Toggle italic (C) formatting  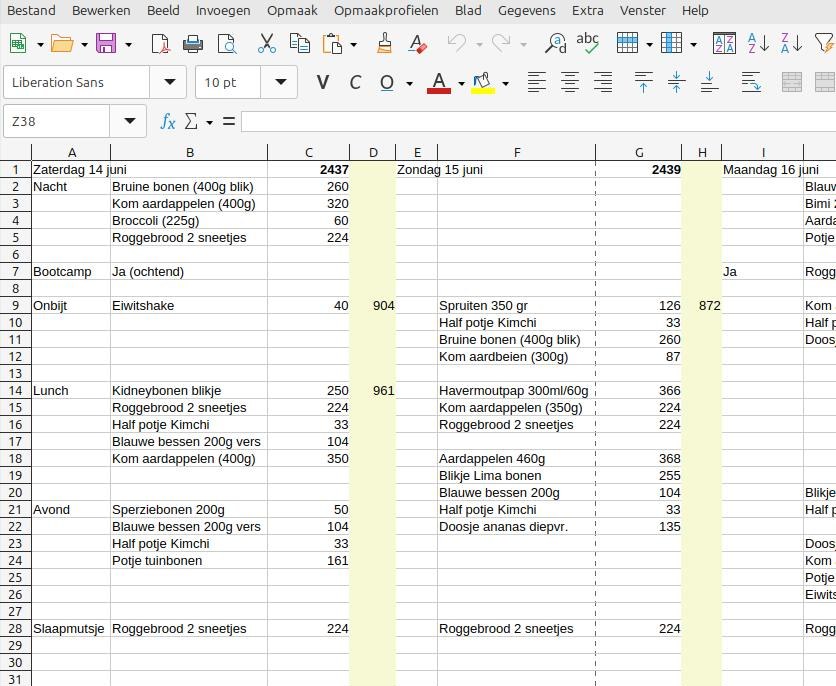point(354,82)
